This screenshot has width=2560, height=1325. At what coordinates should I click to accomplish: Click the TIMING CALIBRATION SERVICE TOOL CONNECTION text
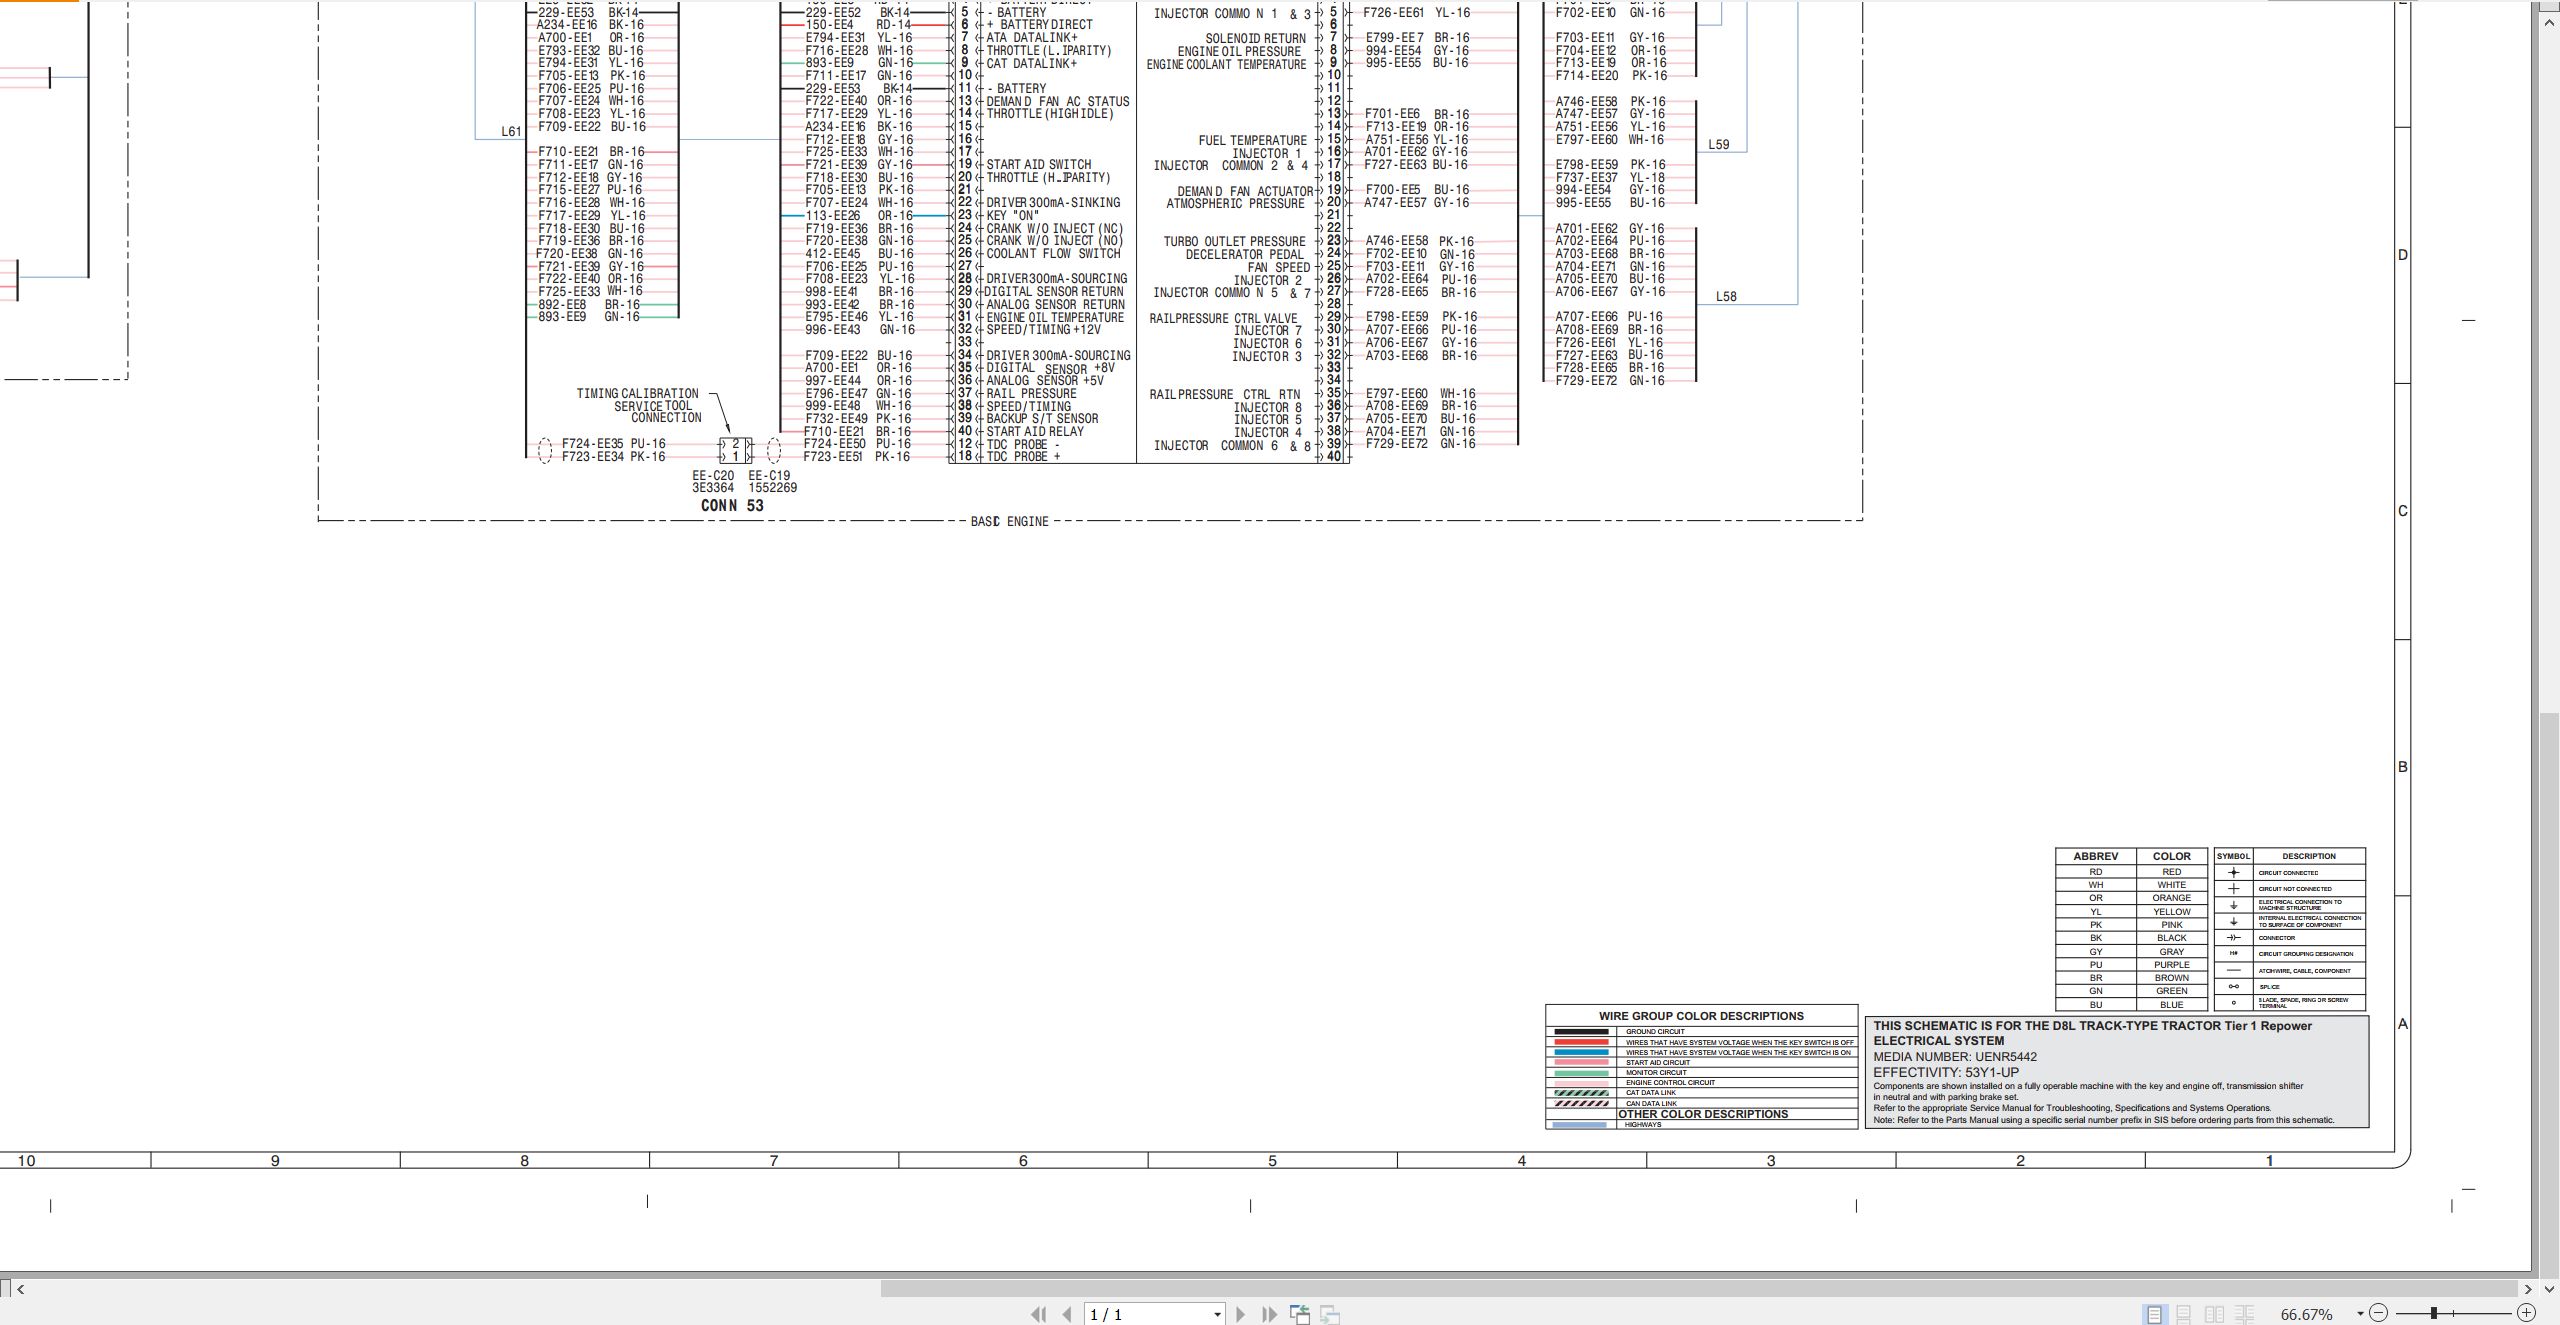tap(639, 406)
